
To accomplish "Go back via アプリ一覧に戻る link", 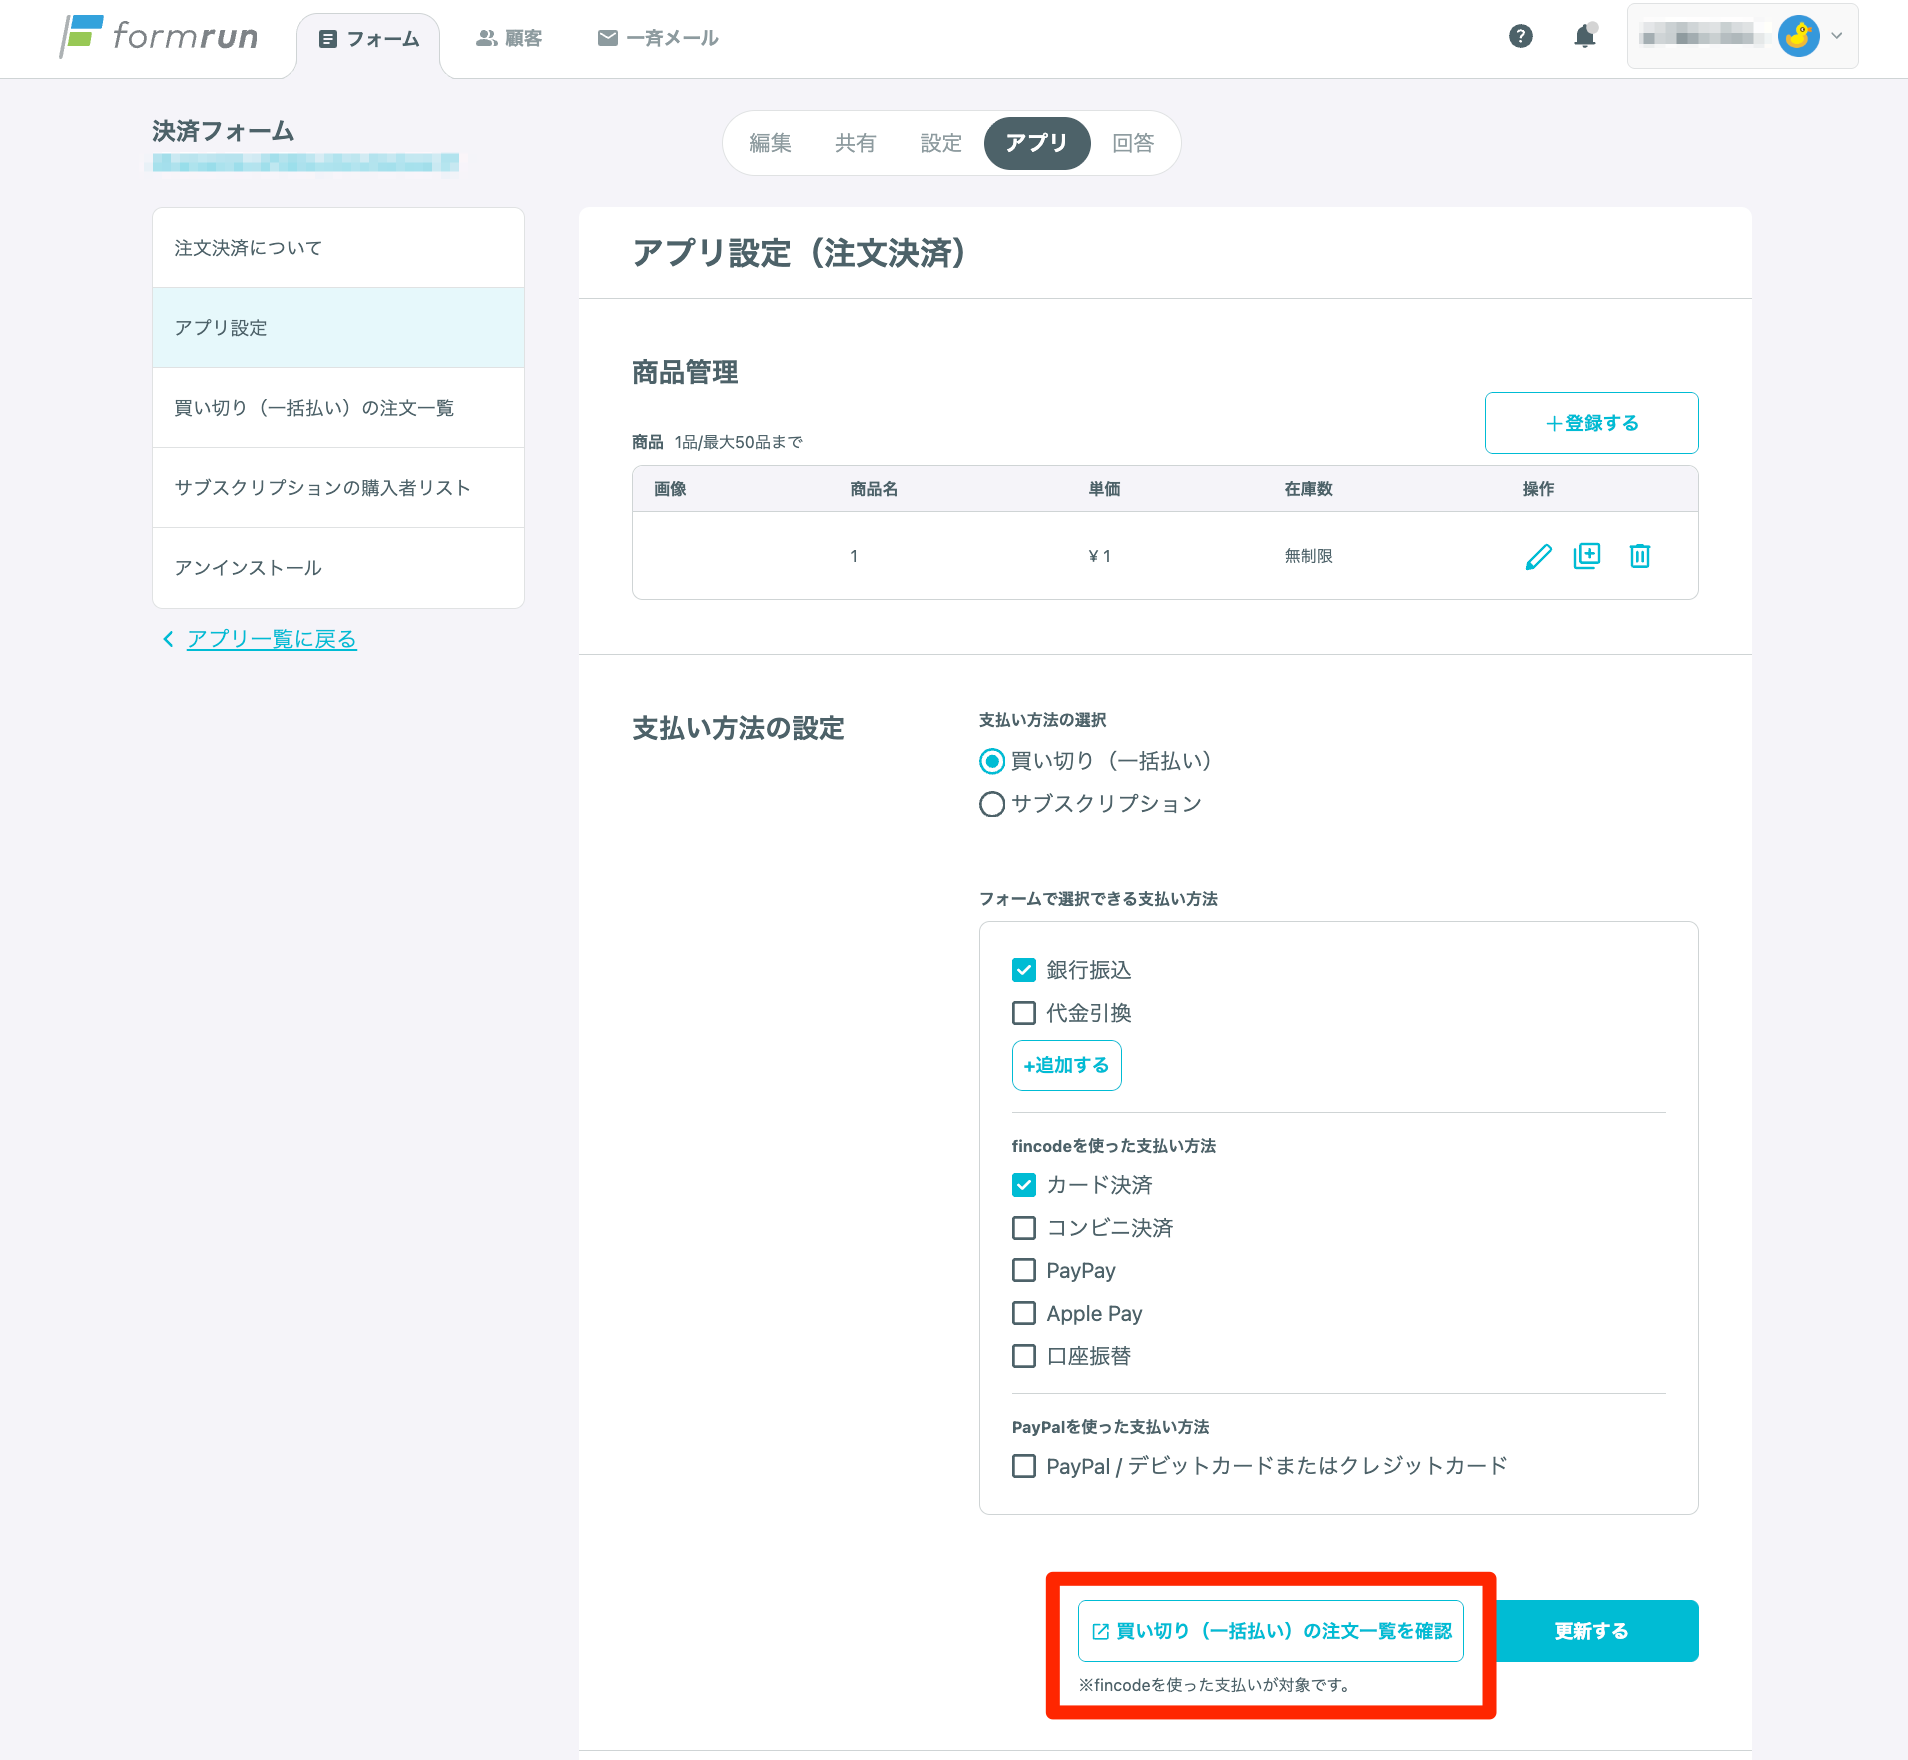I will click(271, 639).
